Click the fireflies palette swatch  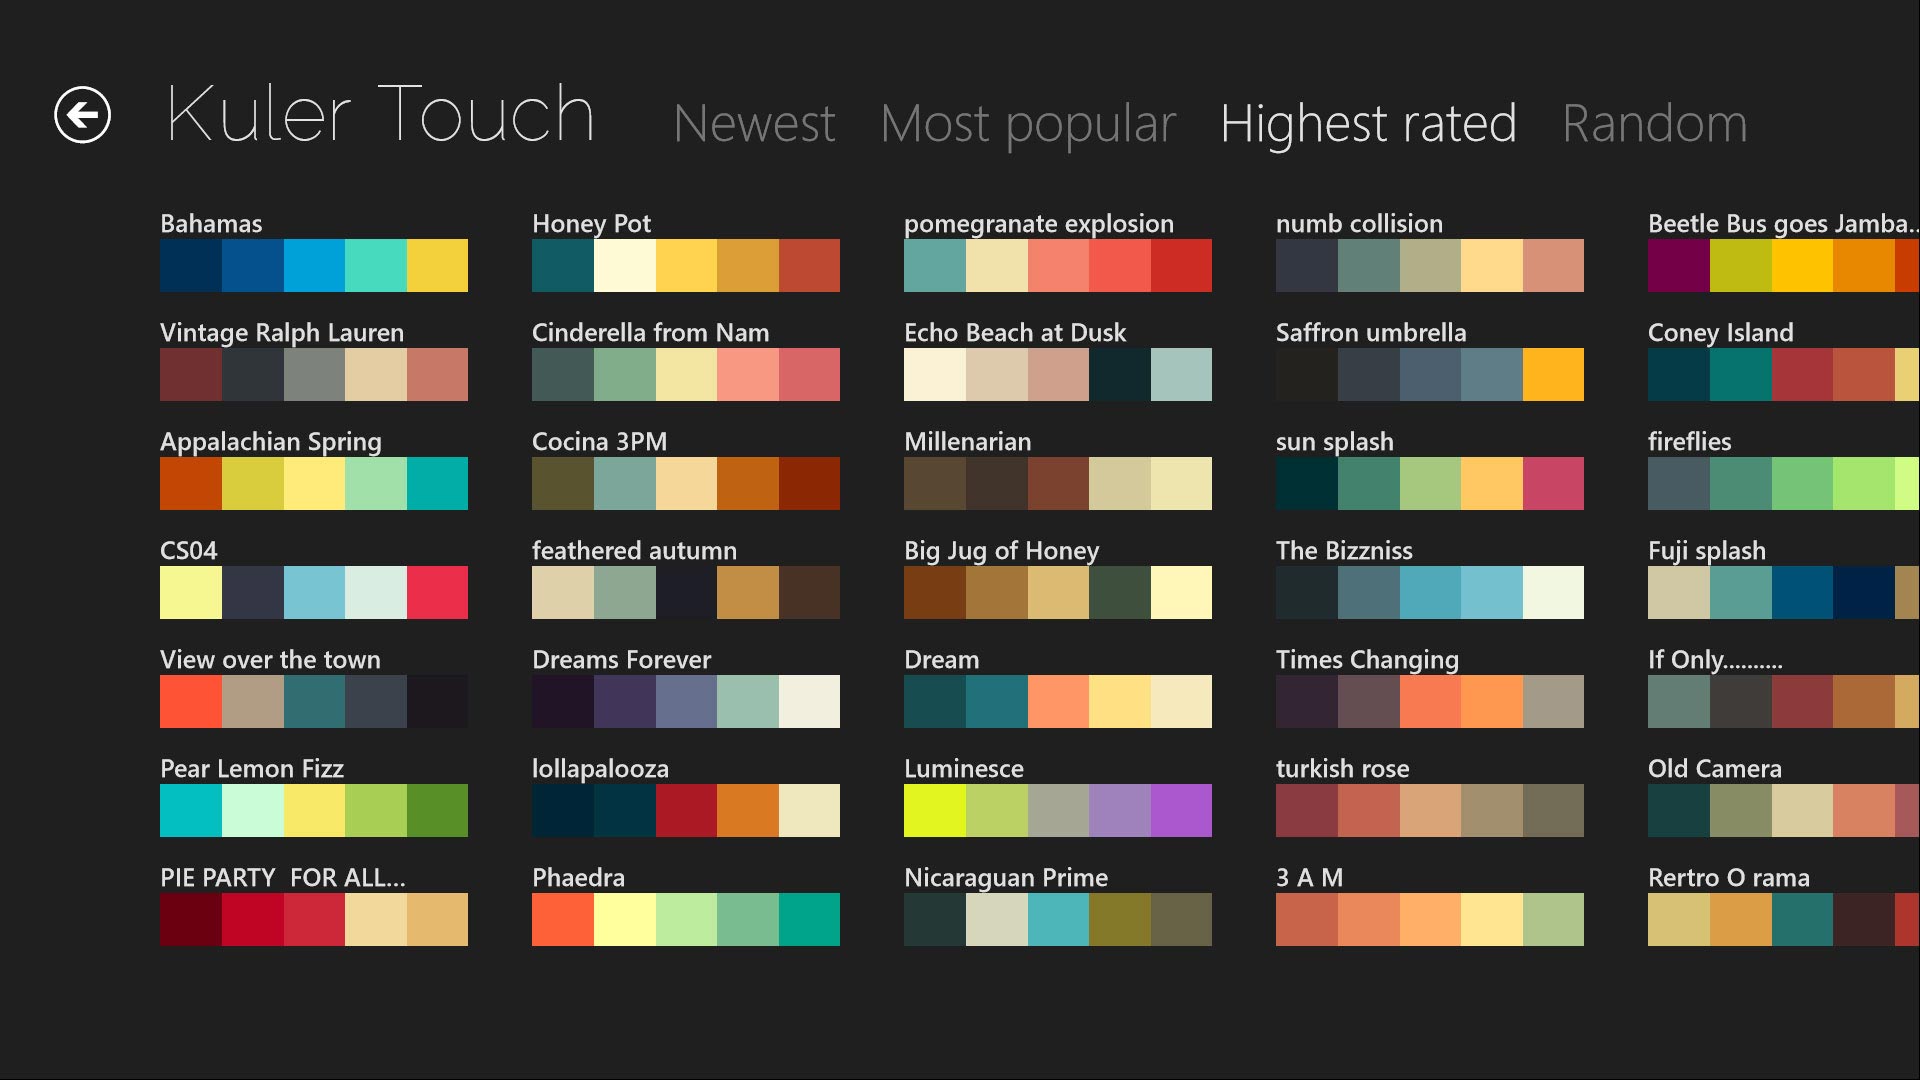click(x=1783, y=483)
